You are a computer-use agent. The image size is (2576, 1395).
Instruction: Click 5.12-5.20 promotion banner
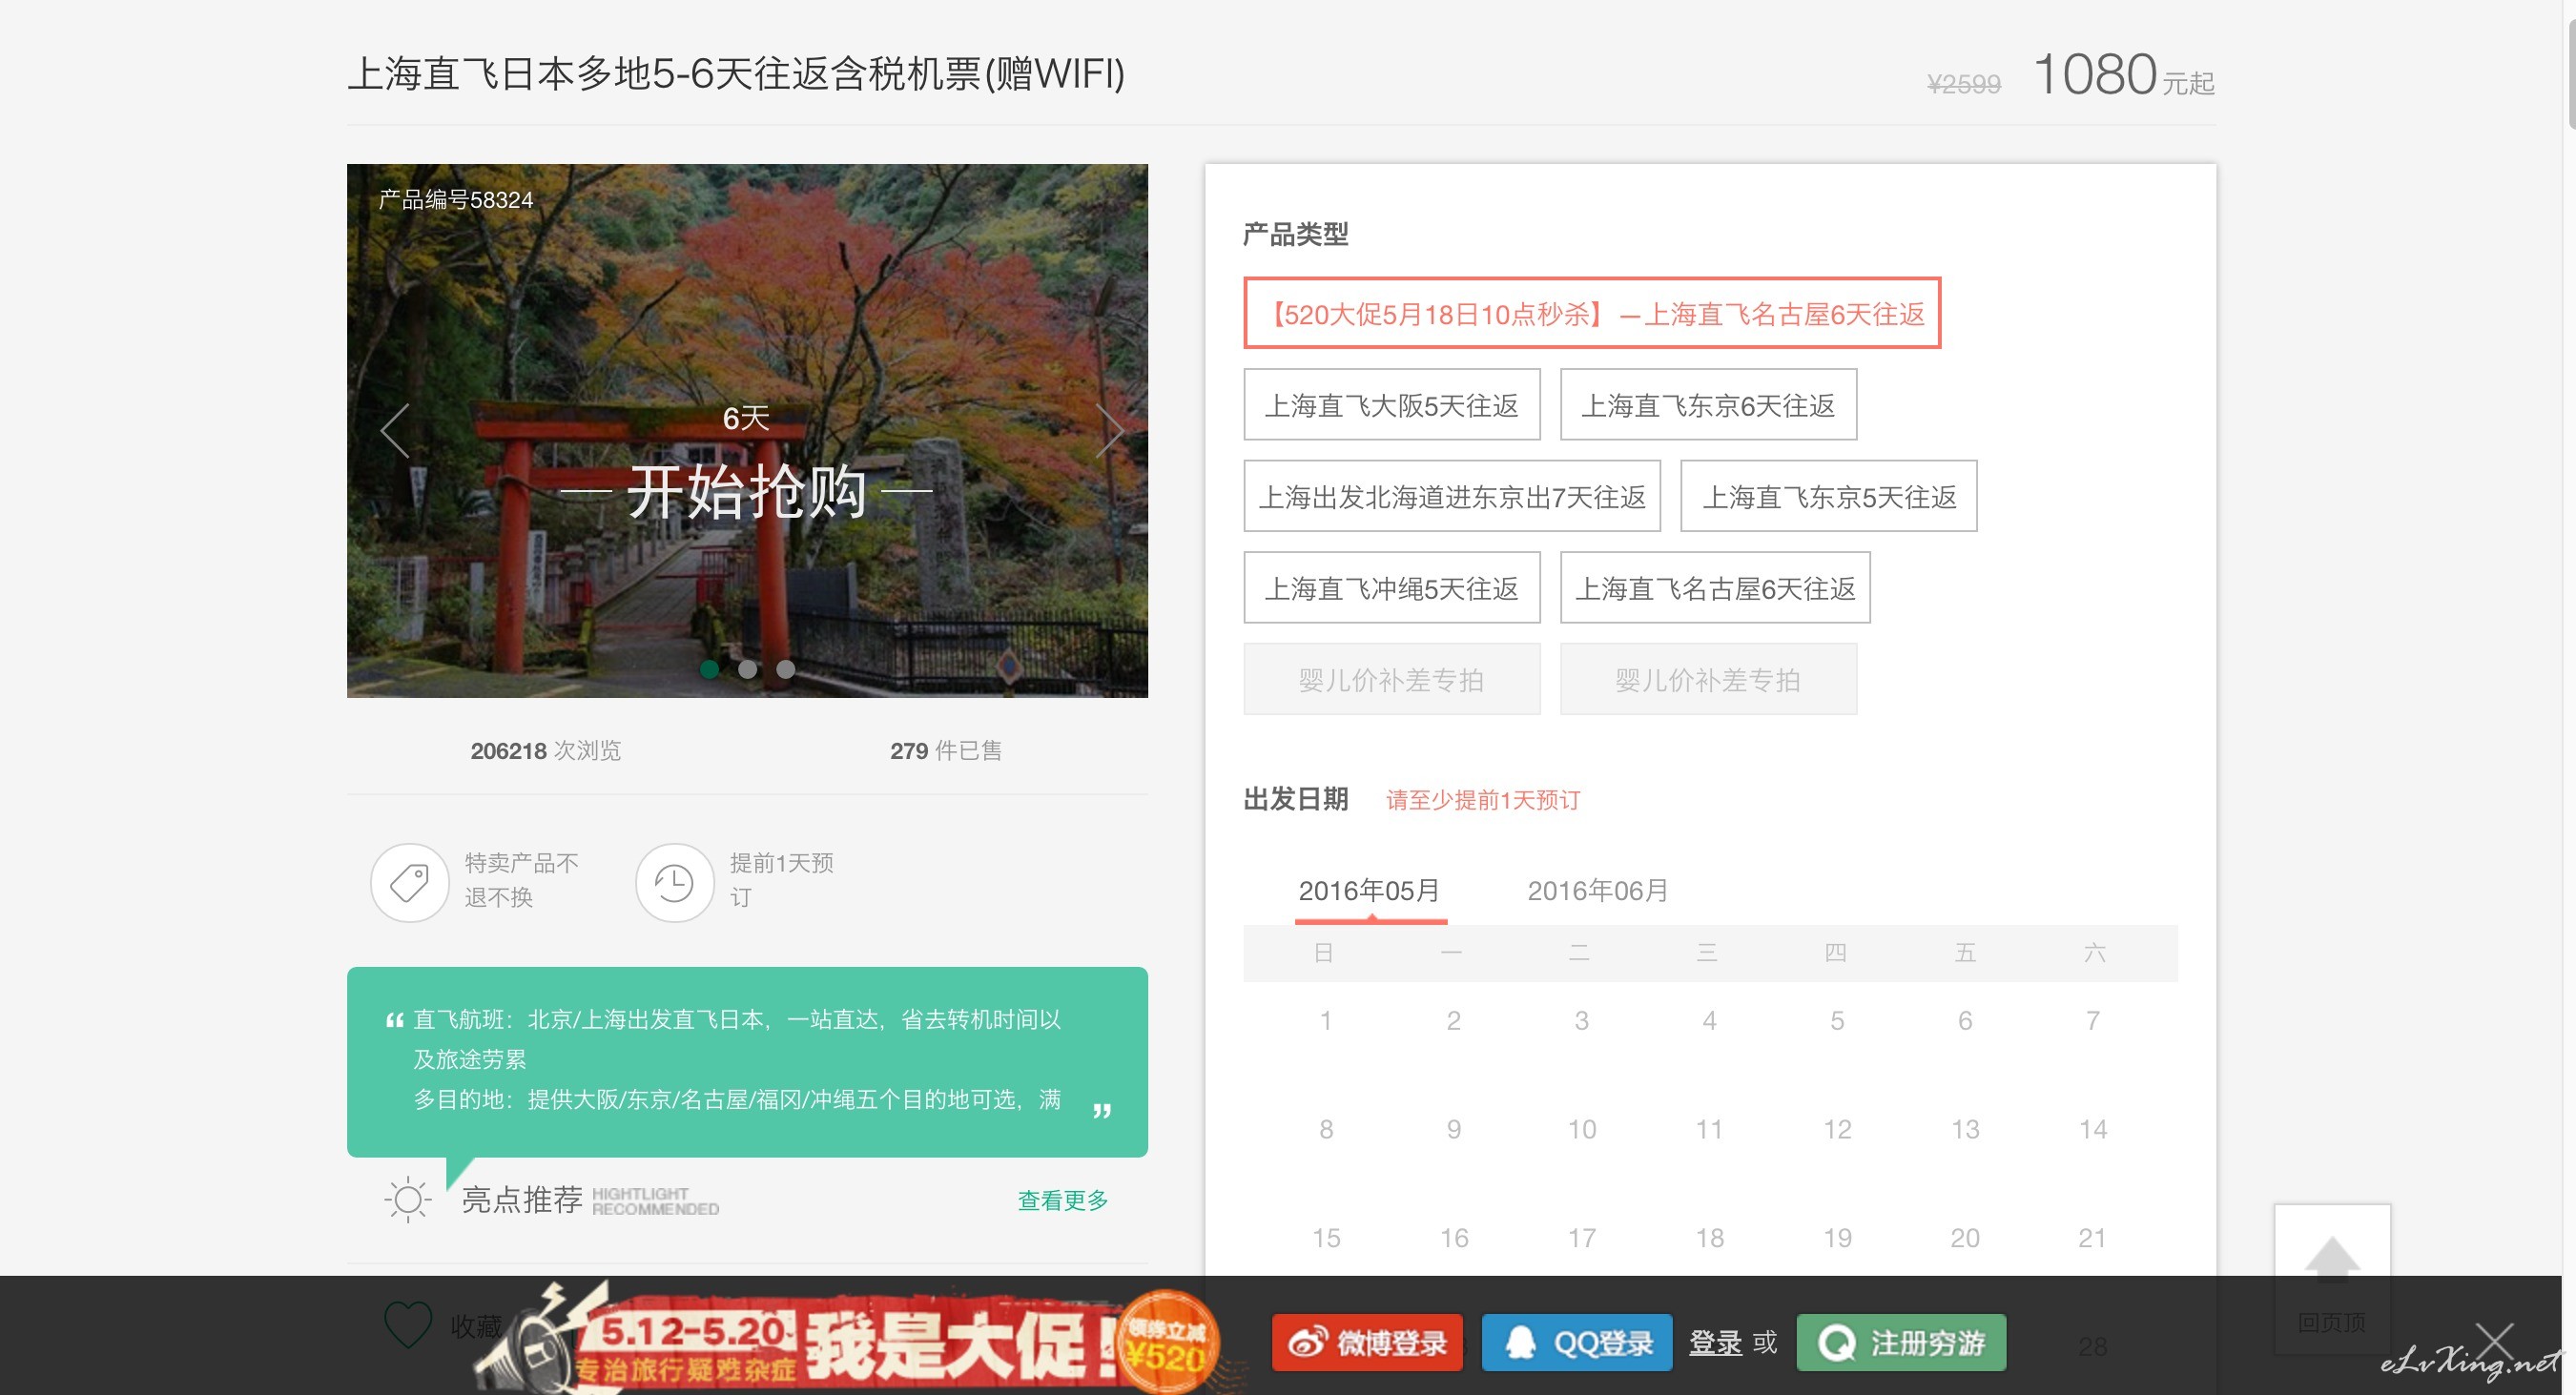(x=850, y=1340)
